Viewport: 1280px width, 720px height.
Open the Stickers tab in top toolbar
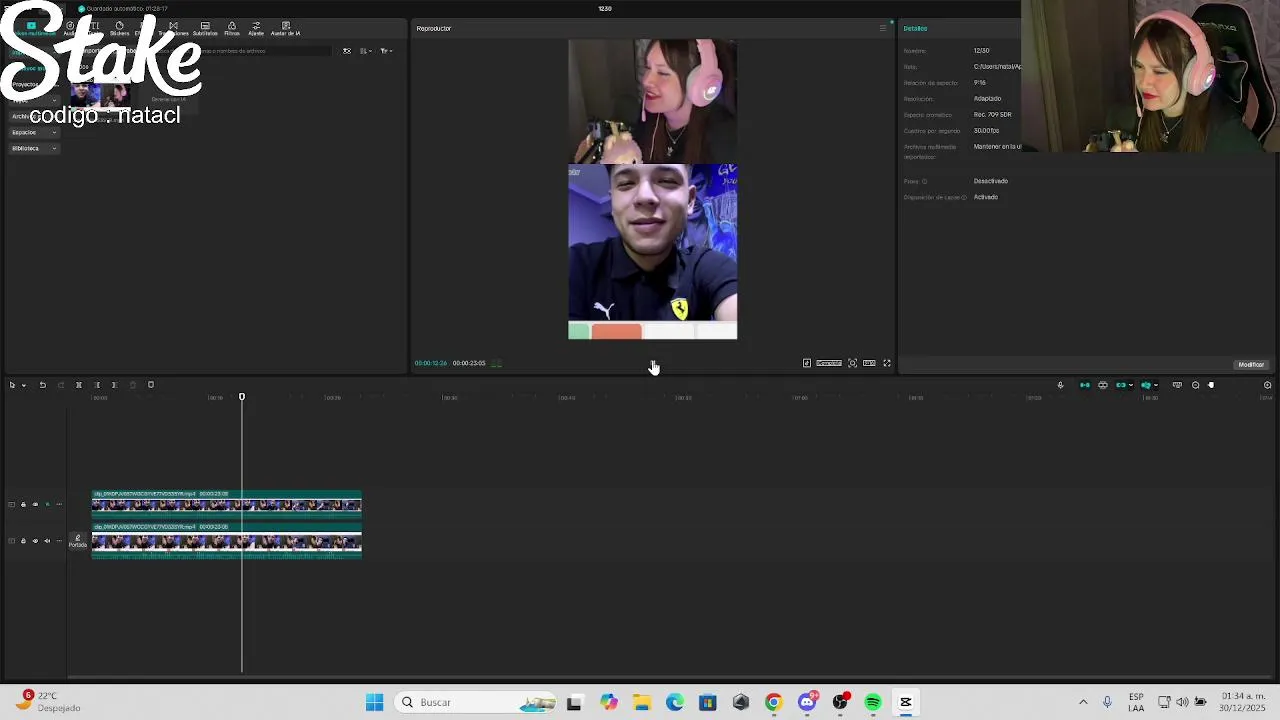119,28
